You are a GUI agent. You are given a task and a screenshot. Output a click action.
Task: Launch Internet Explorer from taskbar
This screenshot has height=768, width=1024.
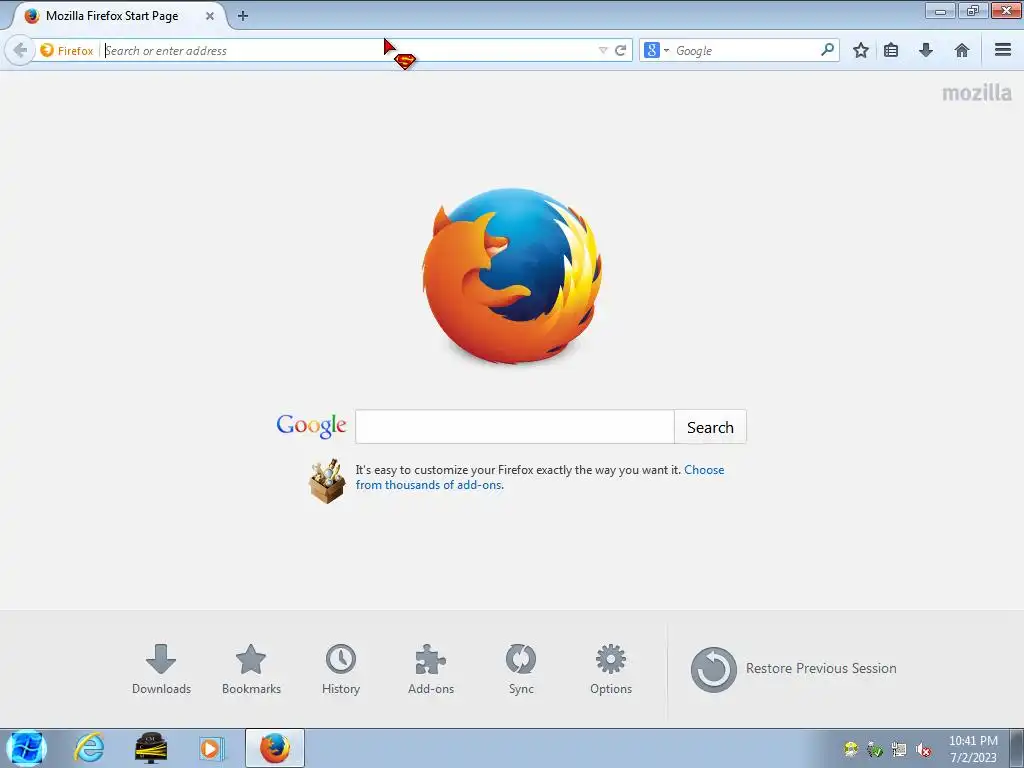click(89, 748)
